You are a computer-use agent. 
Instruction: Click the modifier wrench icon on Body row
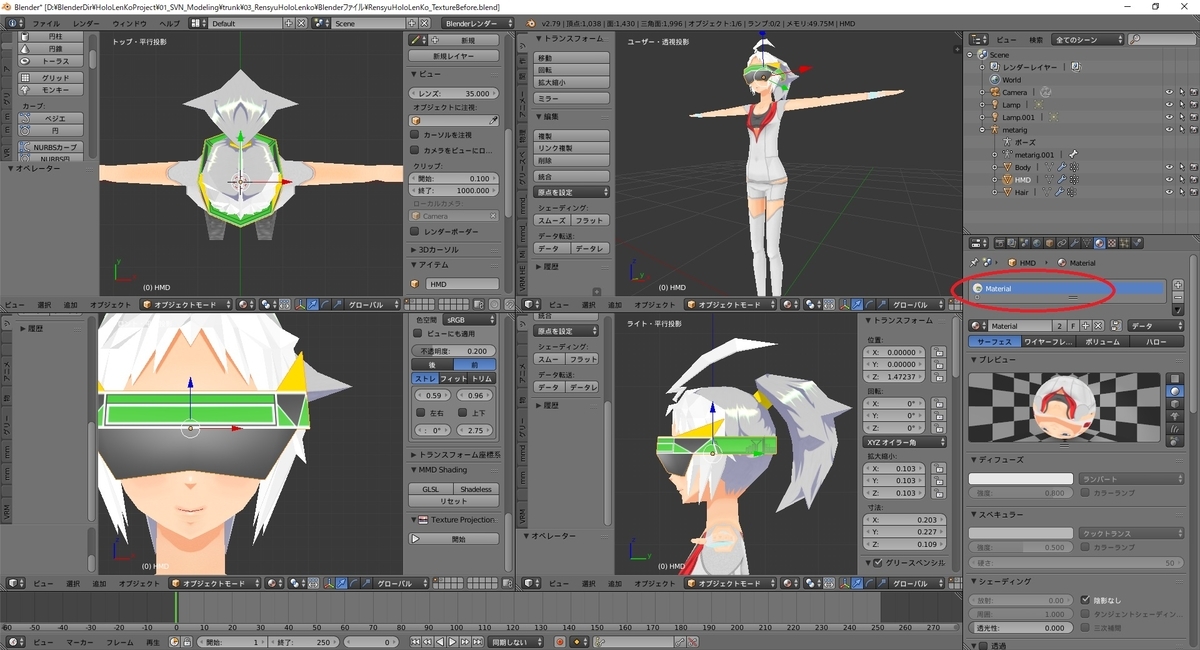(x=1061, y=167)
